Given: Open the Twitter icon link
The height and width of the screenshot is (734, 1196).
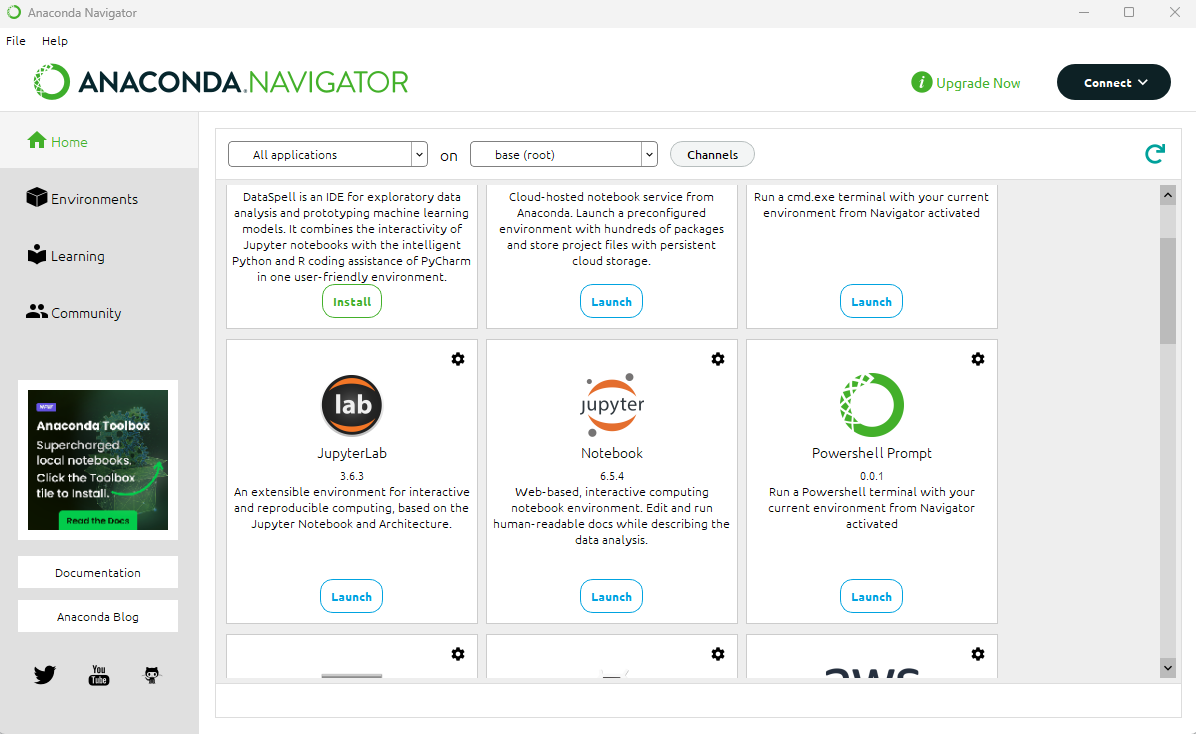Looking at the screenshot, I should pyautogui.click(x=44, y=674).
